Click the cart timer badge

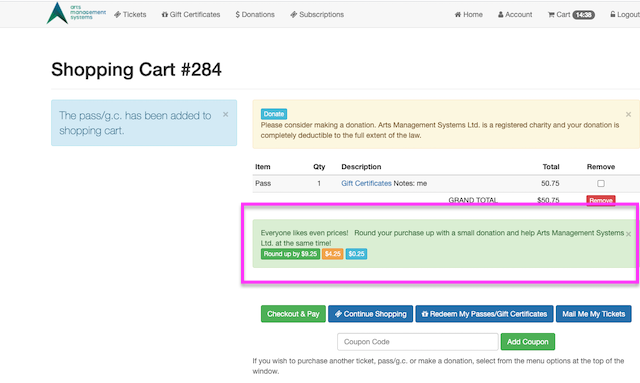coord(584,15)
